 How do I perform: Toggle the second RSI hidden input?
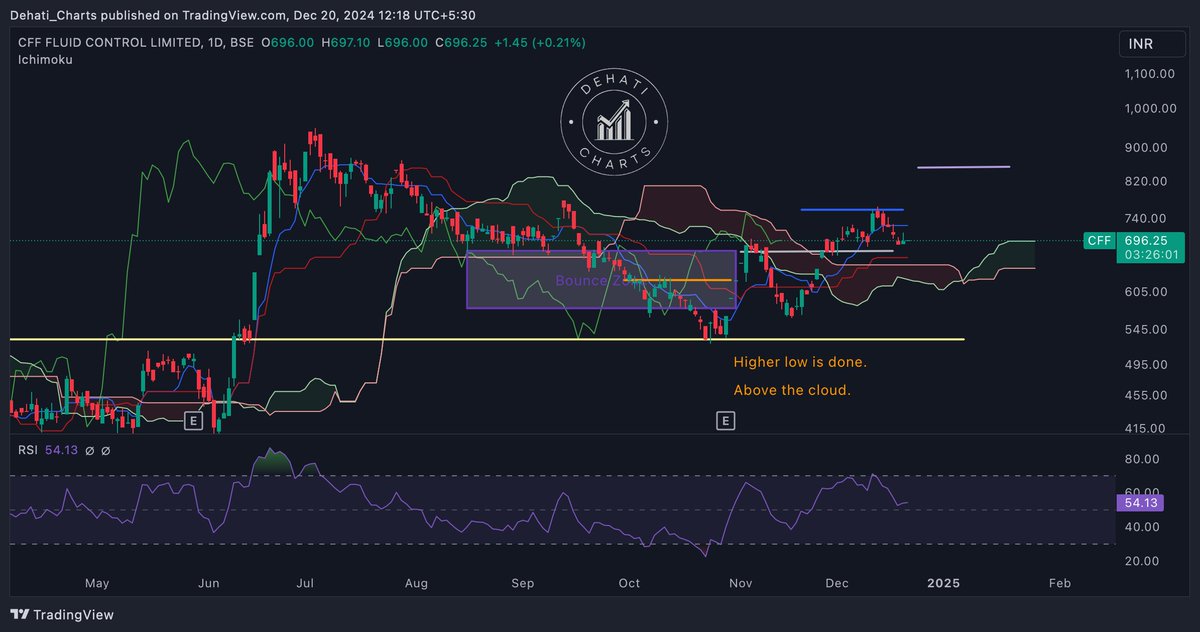click(104, 450)
